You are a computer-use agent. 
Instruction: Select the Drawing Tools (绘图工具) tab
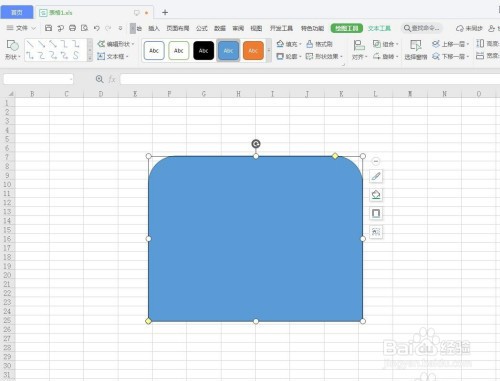(x=347, y=28)
